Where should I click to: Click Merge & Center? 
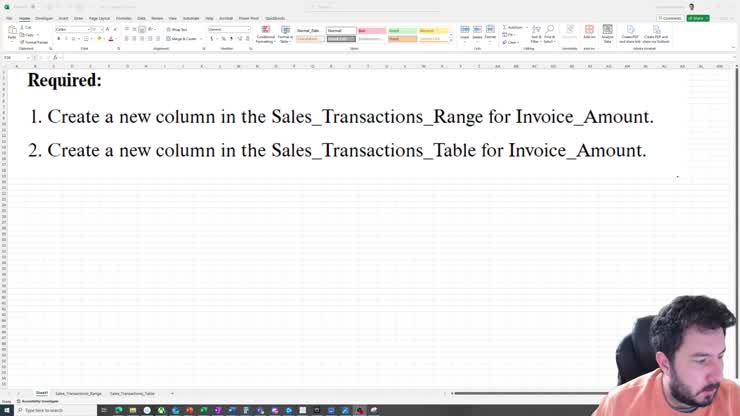coord(182,39)
